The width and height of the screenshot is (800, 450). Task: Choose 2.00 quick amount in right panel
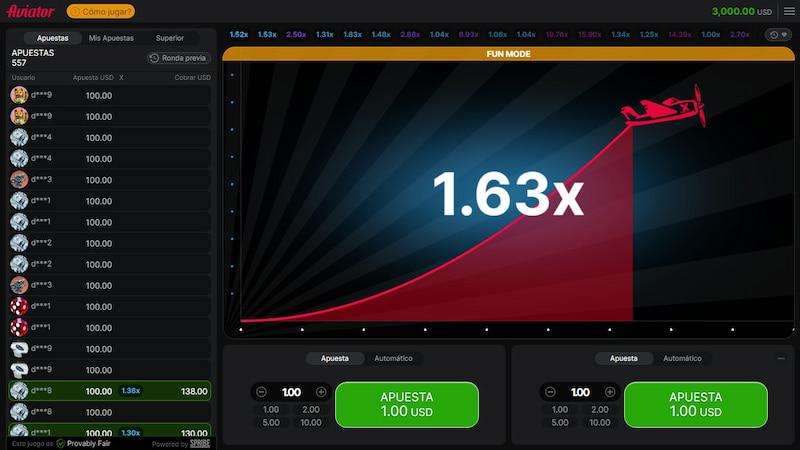[599, 410]
